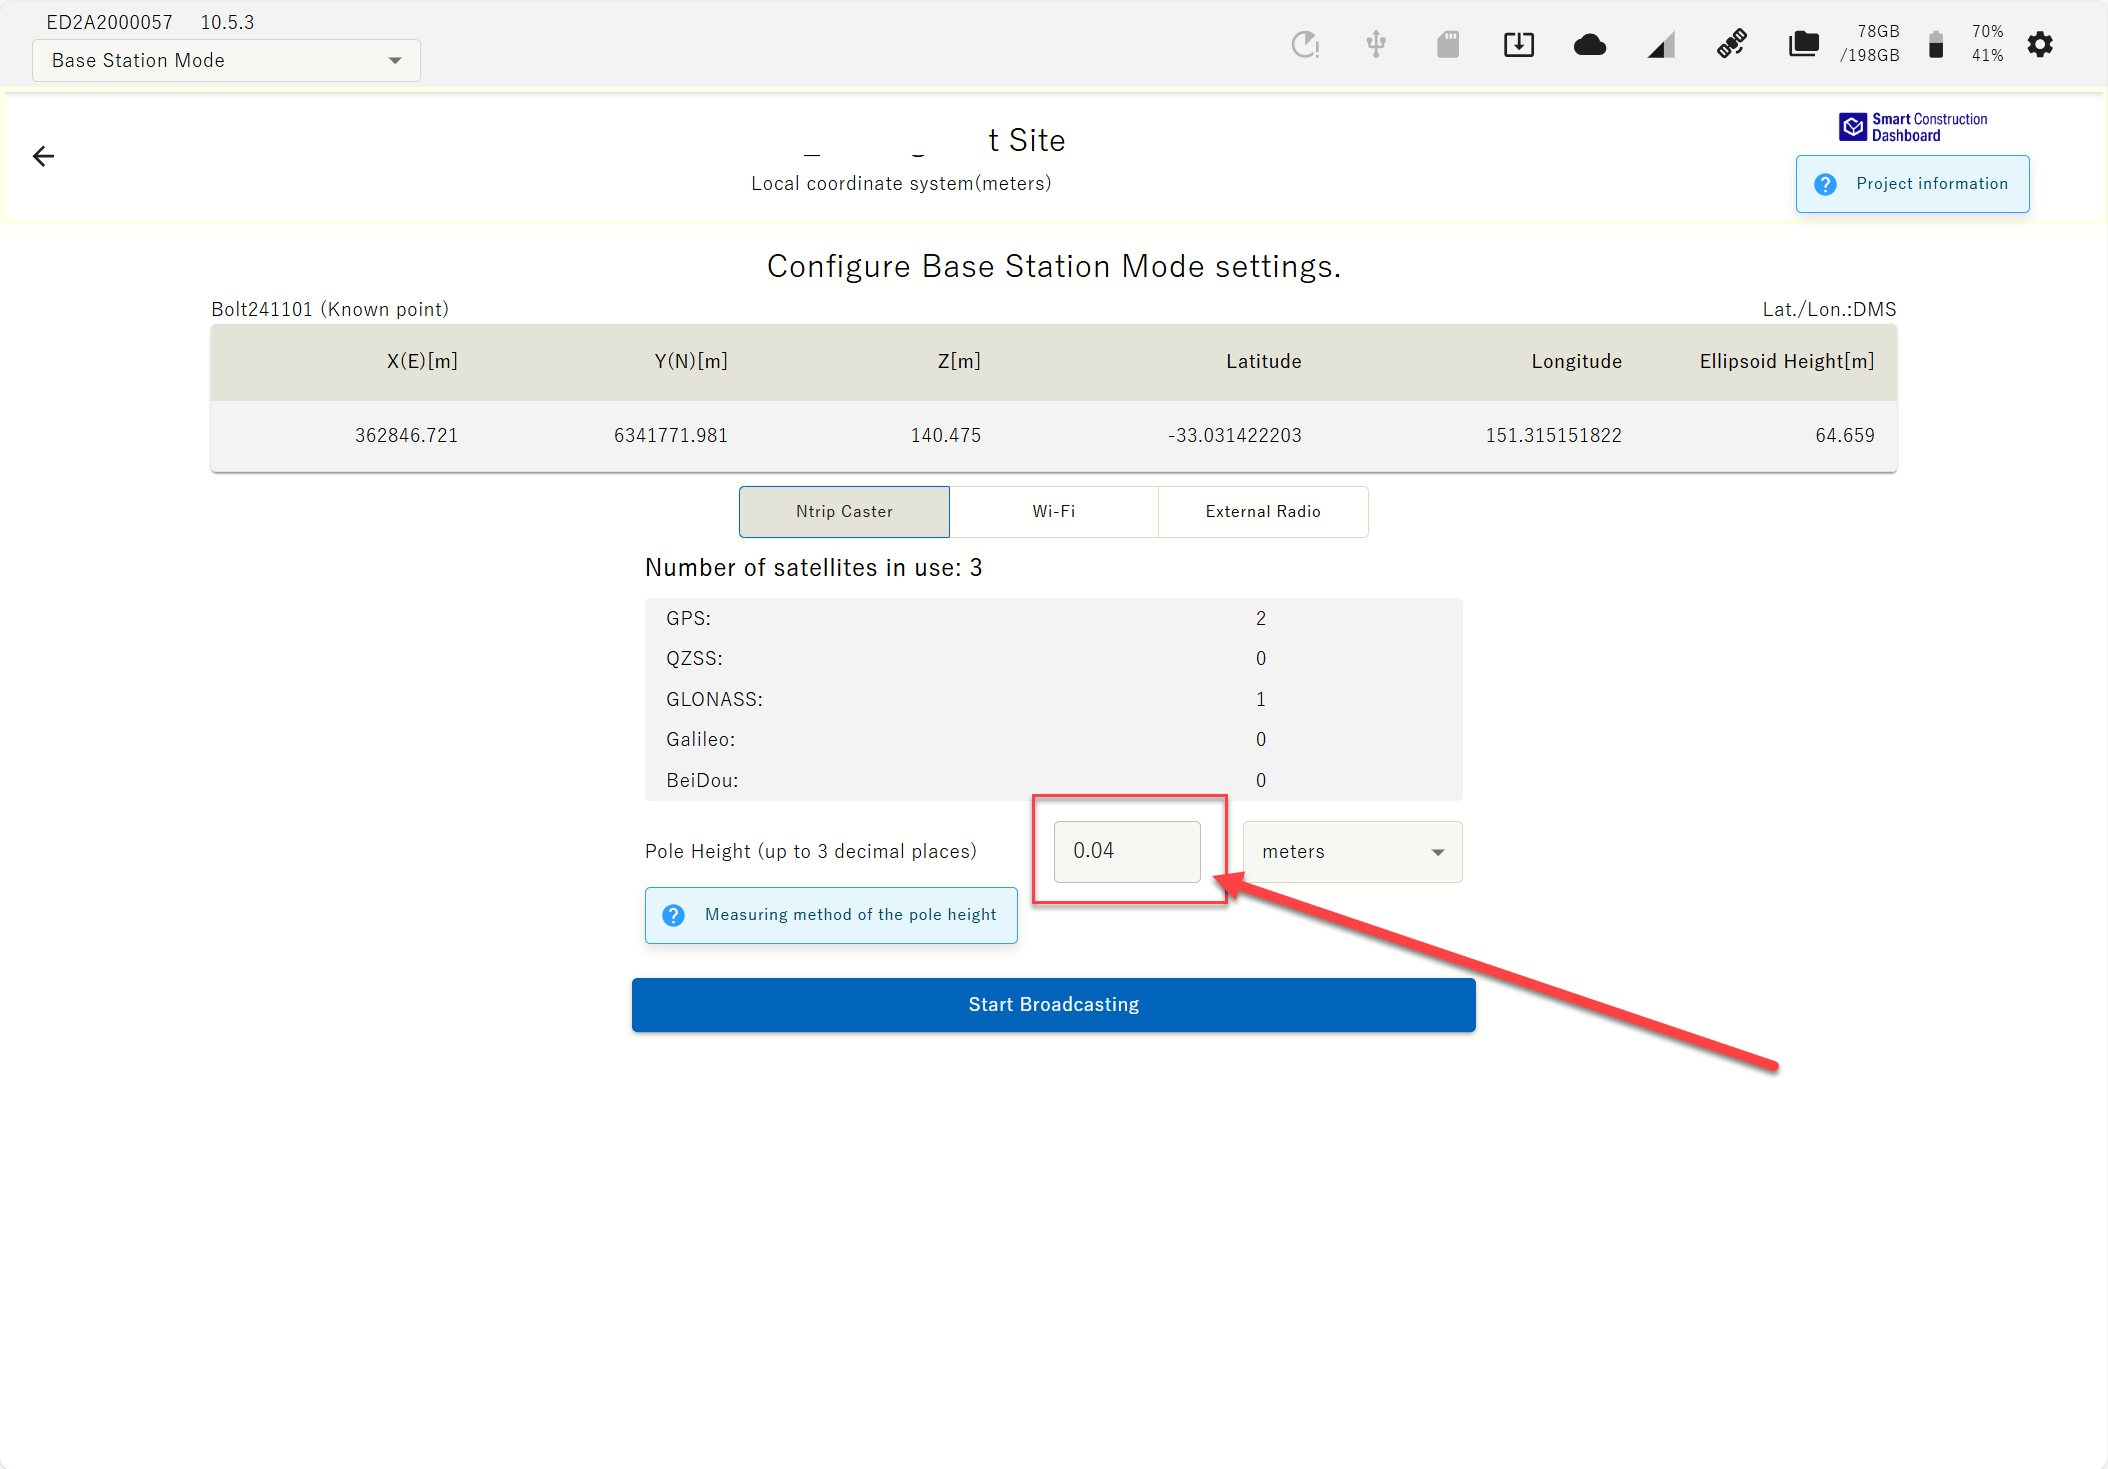Screen dimensions: 2108x1469
Task: Click the help icon beside Measuring method
Action: [674, 915]
